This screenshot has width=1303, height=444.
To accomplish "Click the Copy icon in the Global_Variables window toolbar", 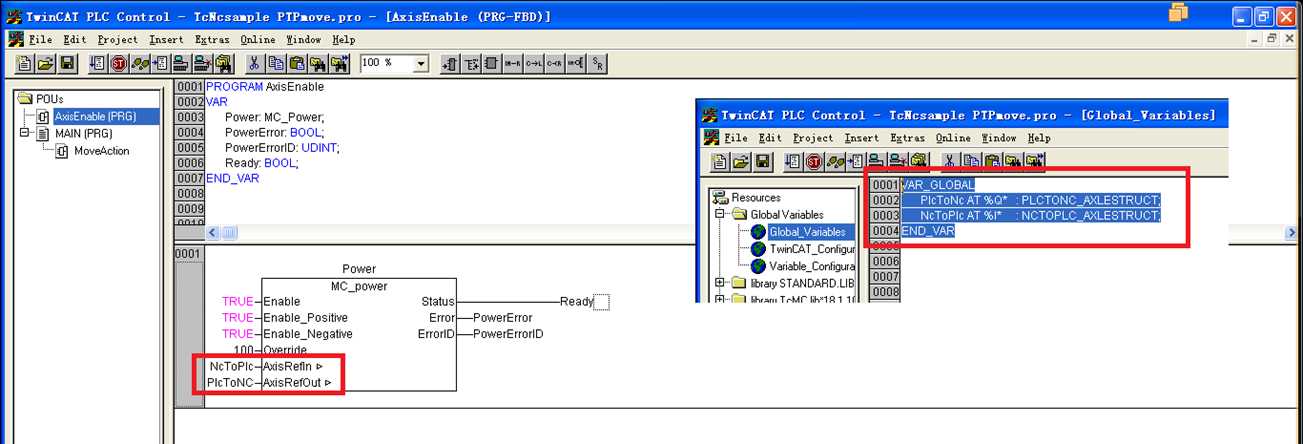I will point(970,161).
